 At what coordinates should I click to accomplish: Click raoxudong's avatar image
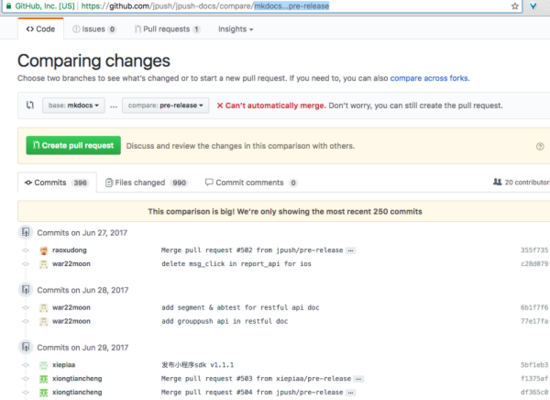point(43,251)
